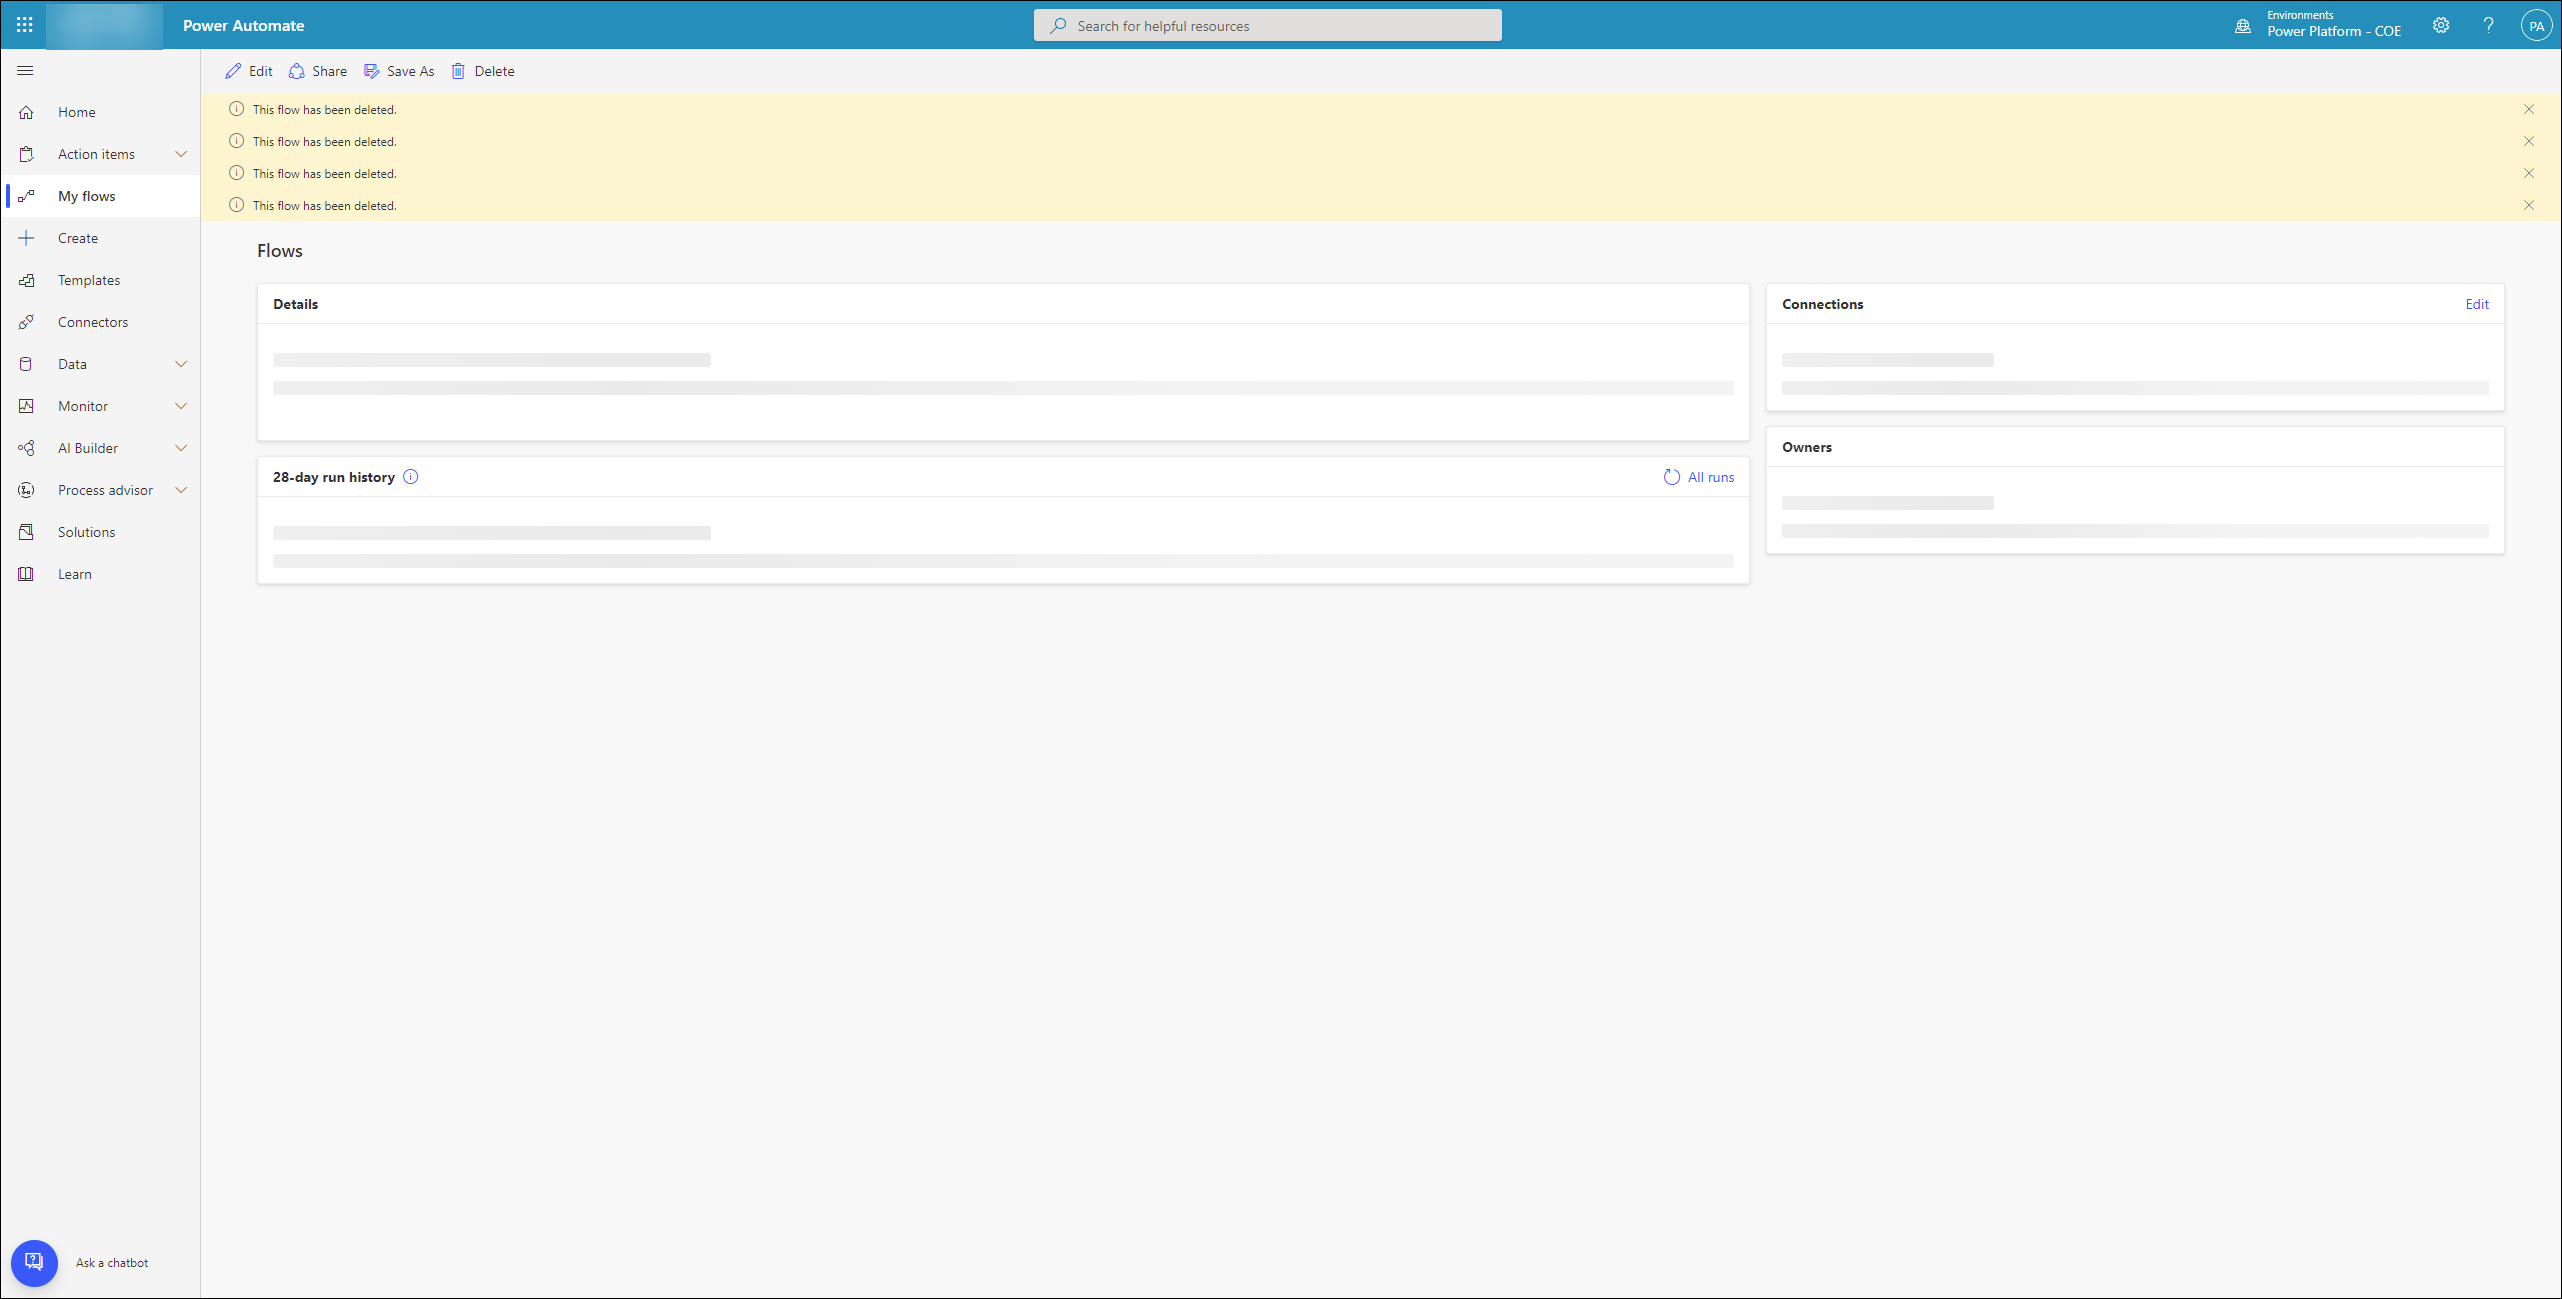Open Learn in the sidebar

point(100,574)
